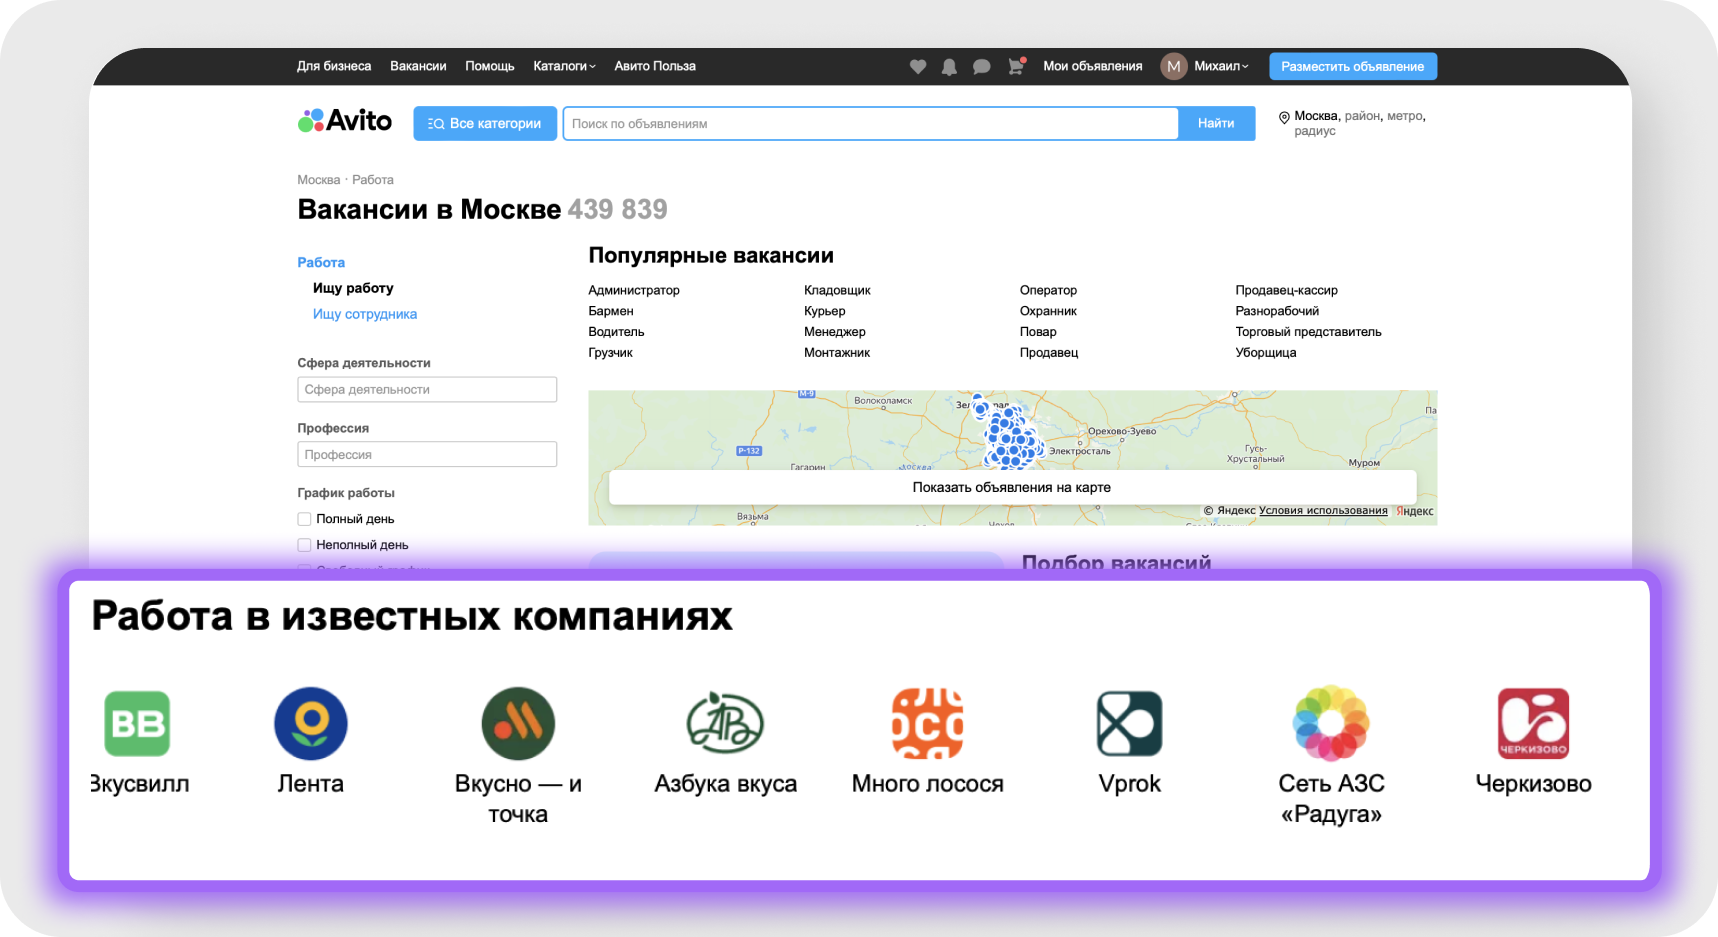Open messages chat bubble icon
Screen dimensions: 1718x937
coord(982,66)
